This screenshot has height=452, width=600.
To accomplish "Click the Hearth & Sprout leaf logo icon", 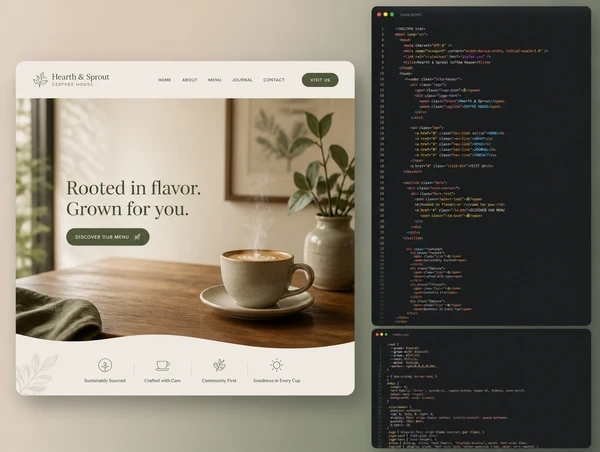I will [x=40, y=79].
